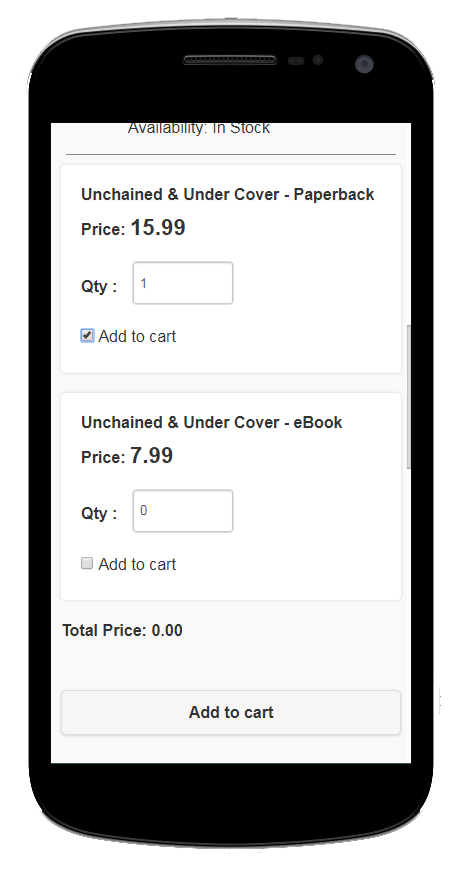The image size is (457, 870).
Task: Click the eBook 'Price:' label
Action: click(103, 458)
